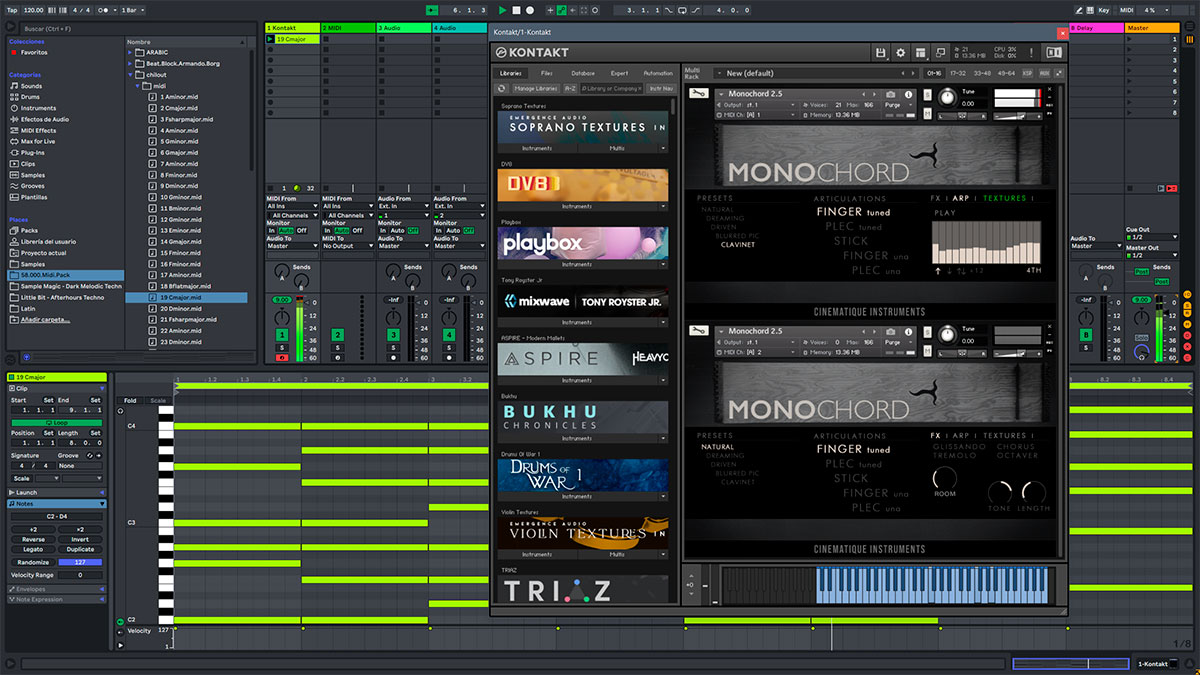This screenshot has width=1200, height=675.
Task: Click the Reverse notes button
Action: pos(33,540)
